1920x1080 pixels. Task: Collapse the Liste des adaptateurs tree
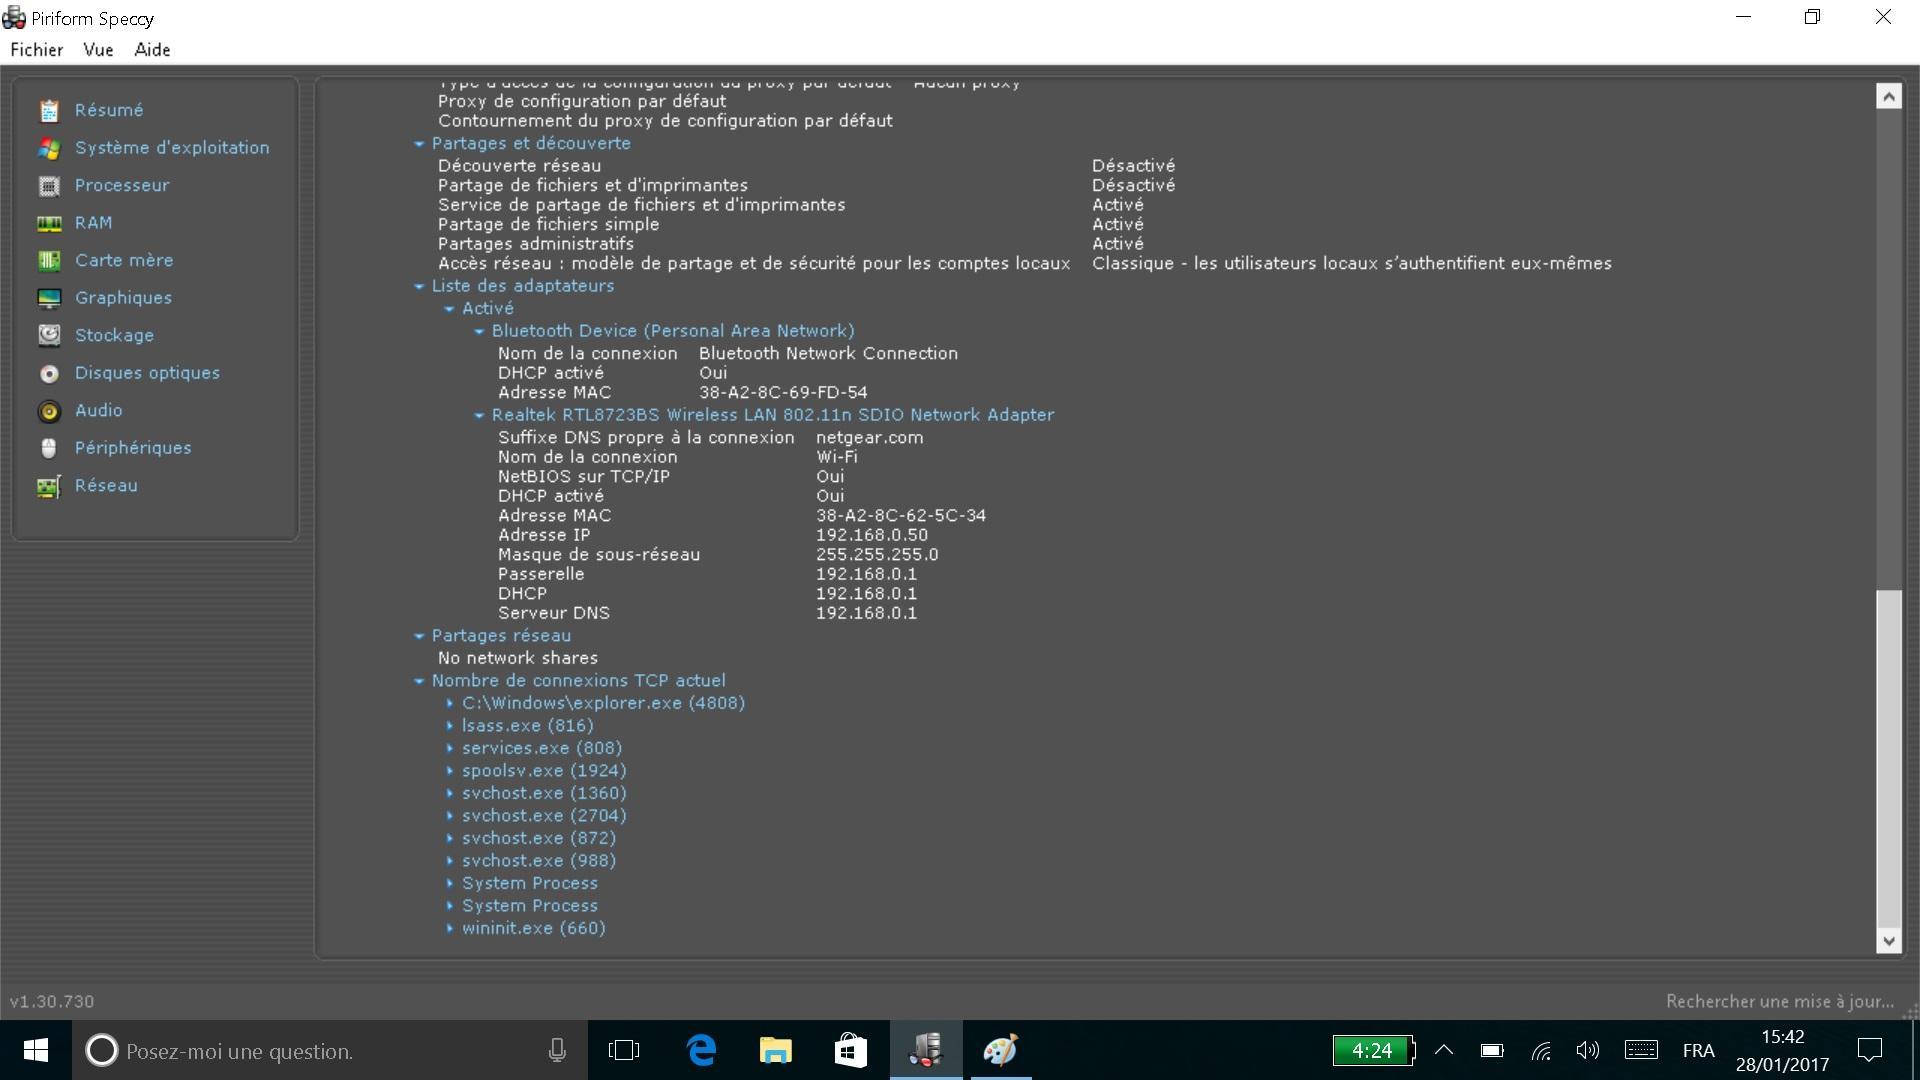(420, 286)
